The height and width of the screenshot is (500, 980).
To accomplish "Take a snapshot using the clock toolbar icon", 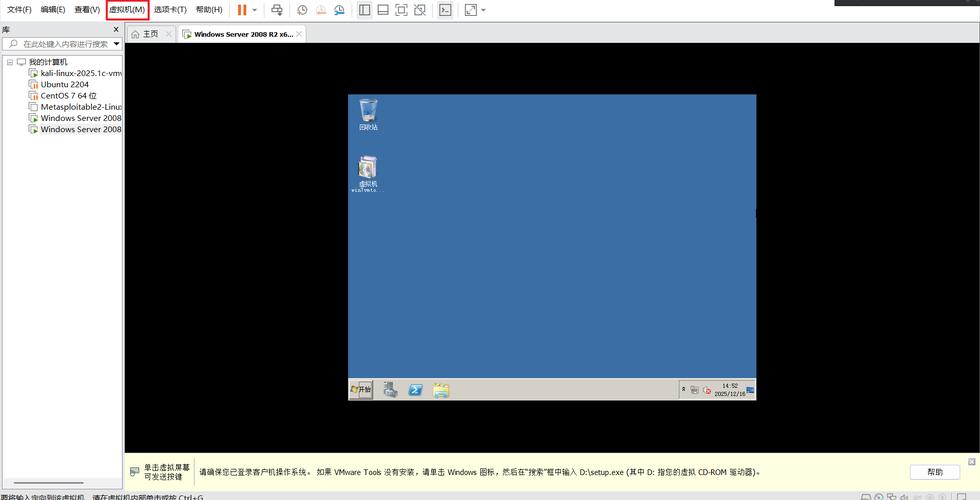I will pos(302,10).
